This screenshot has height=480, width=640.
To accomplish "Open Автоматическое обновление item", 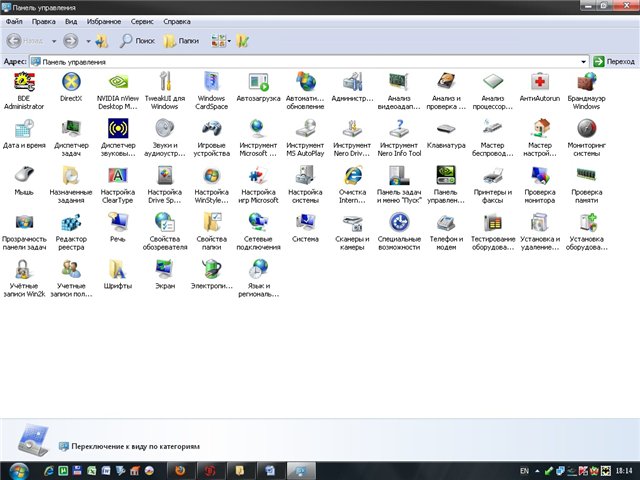I will point(305,91).
